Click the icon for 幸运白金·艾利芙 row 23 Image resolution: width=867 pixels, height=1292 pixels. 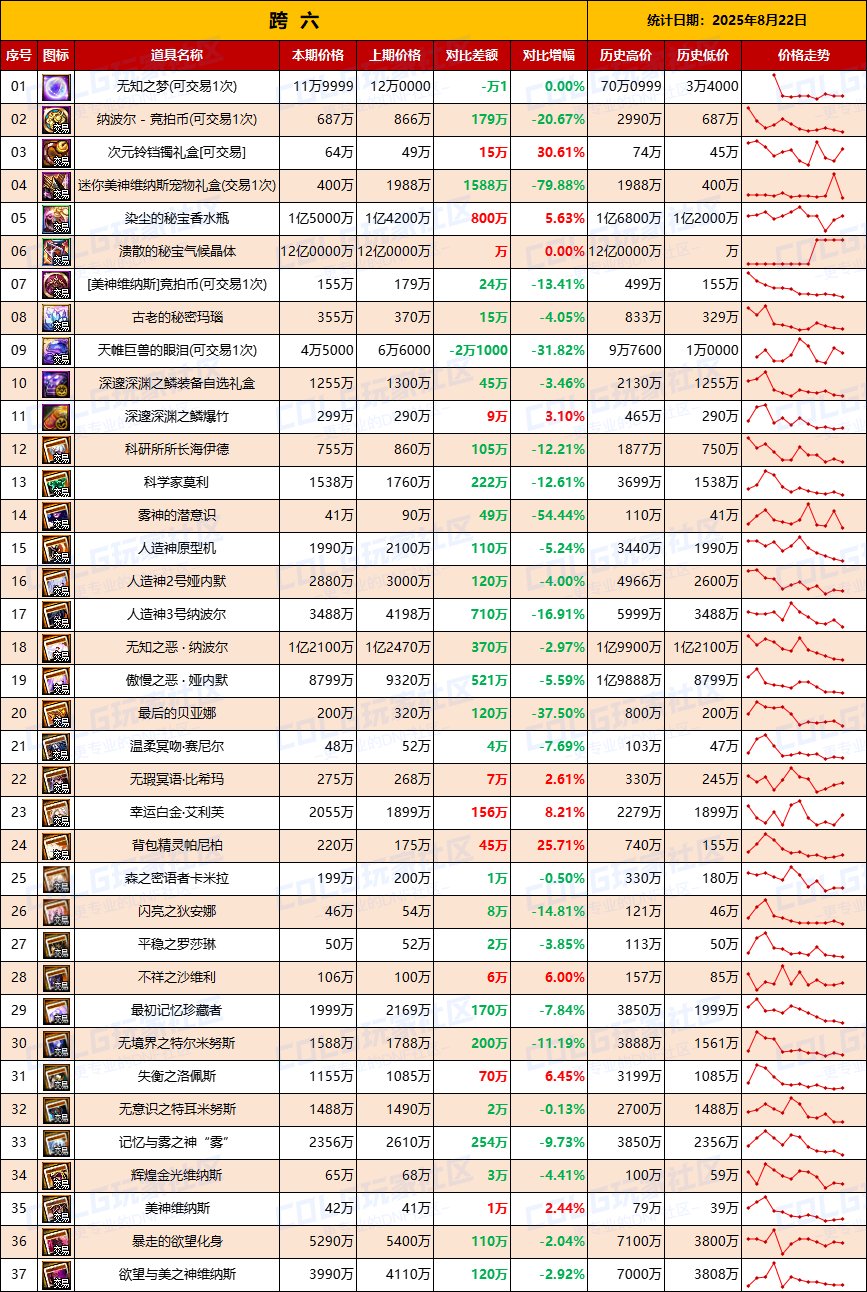pyautogui.click(x=56, y=813)
